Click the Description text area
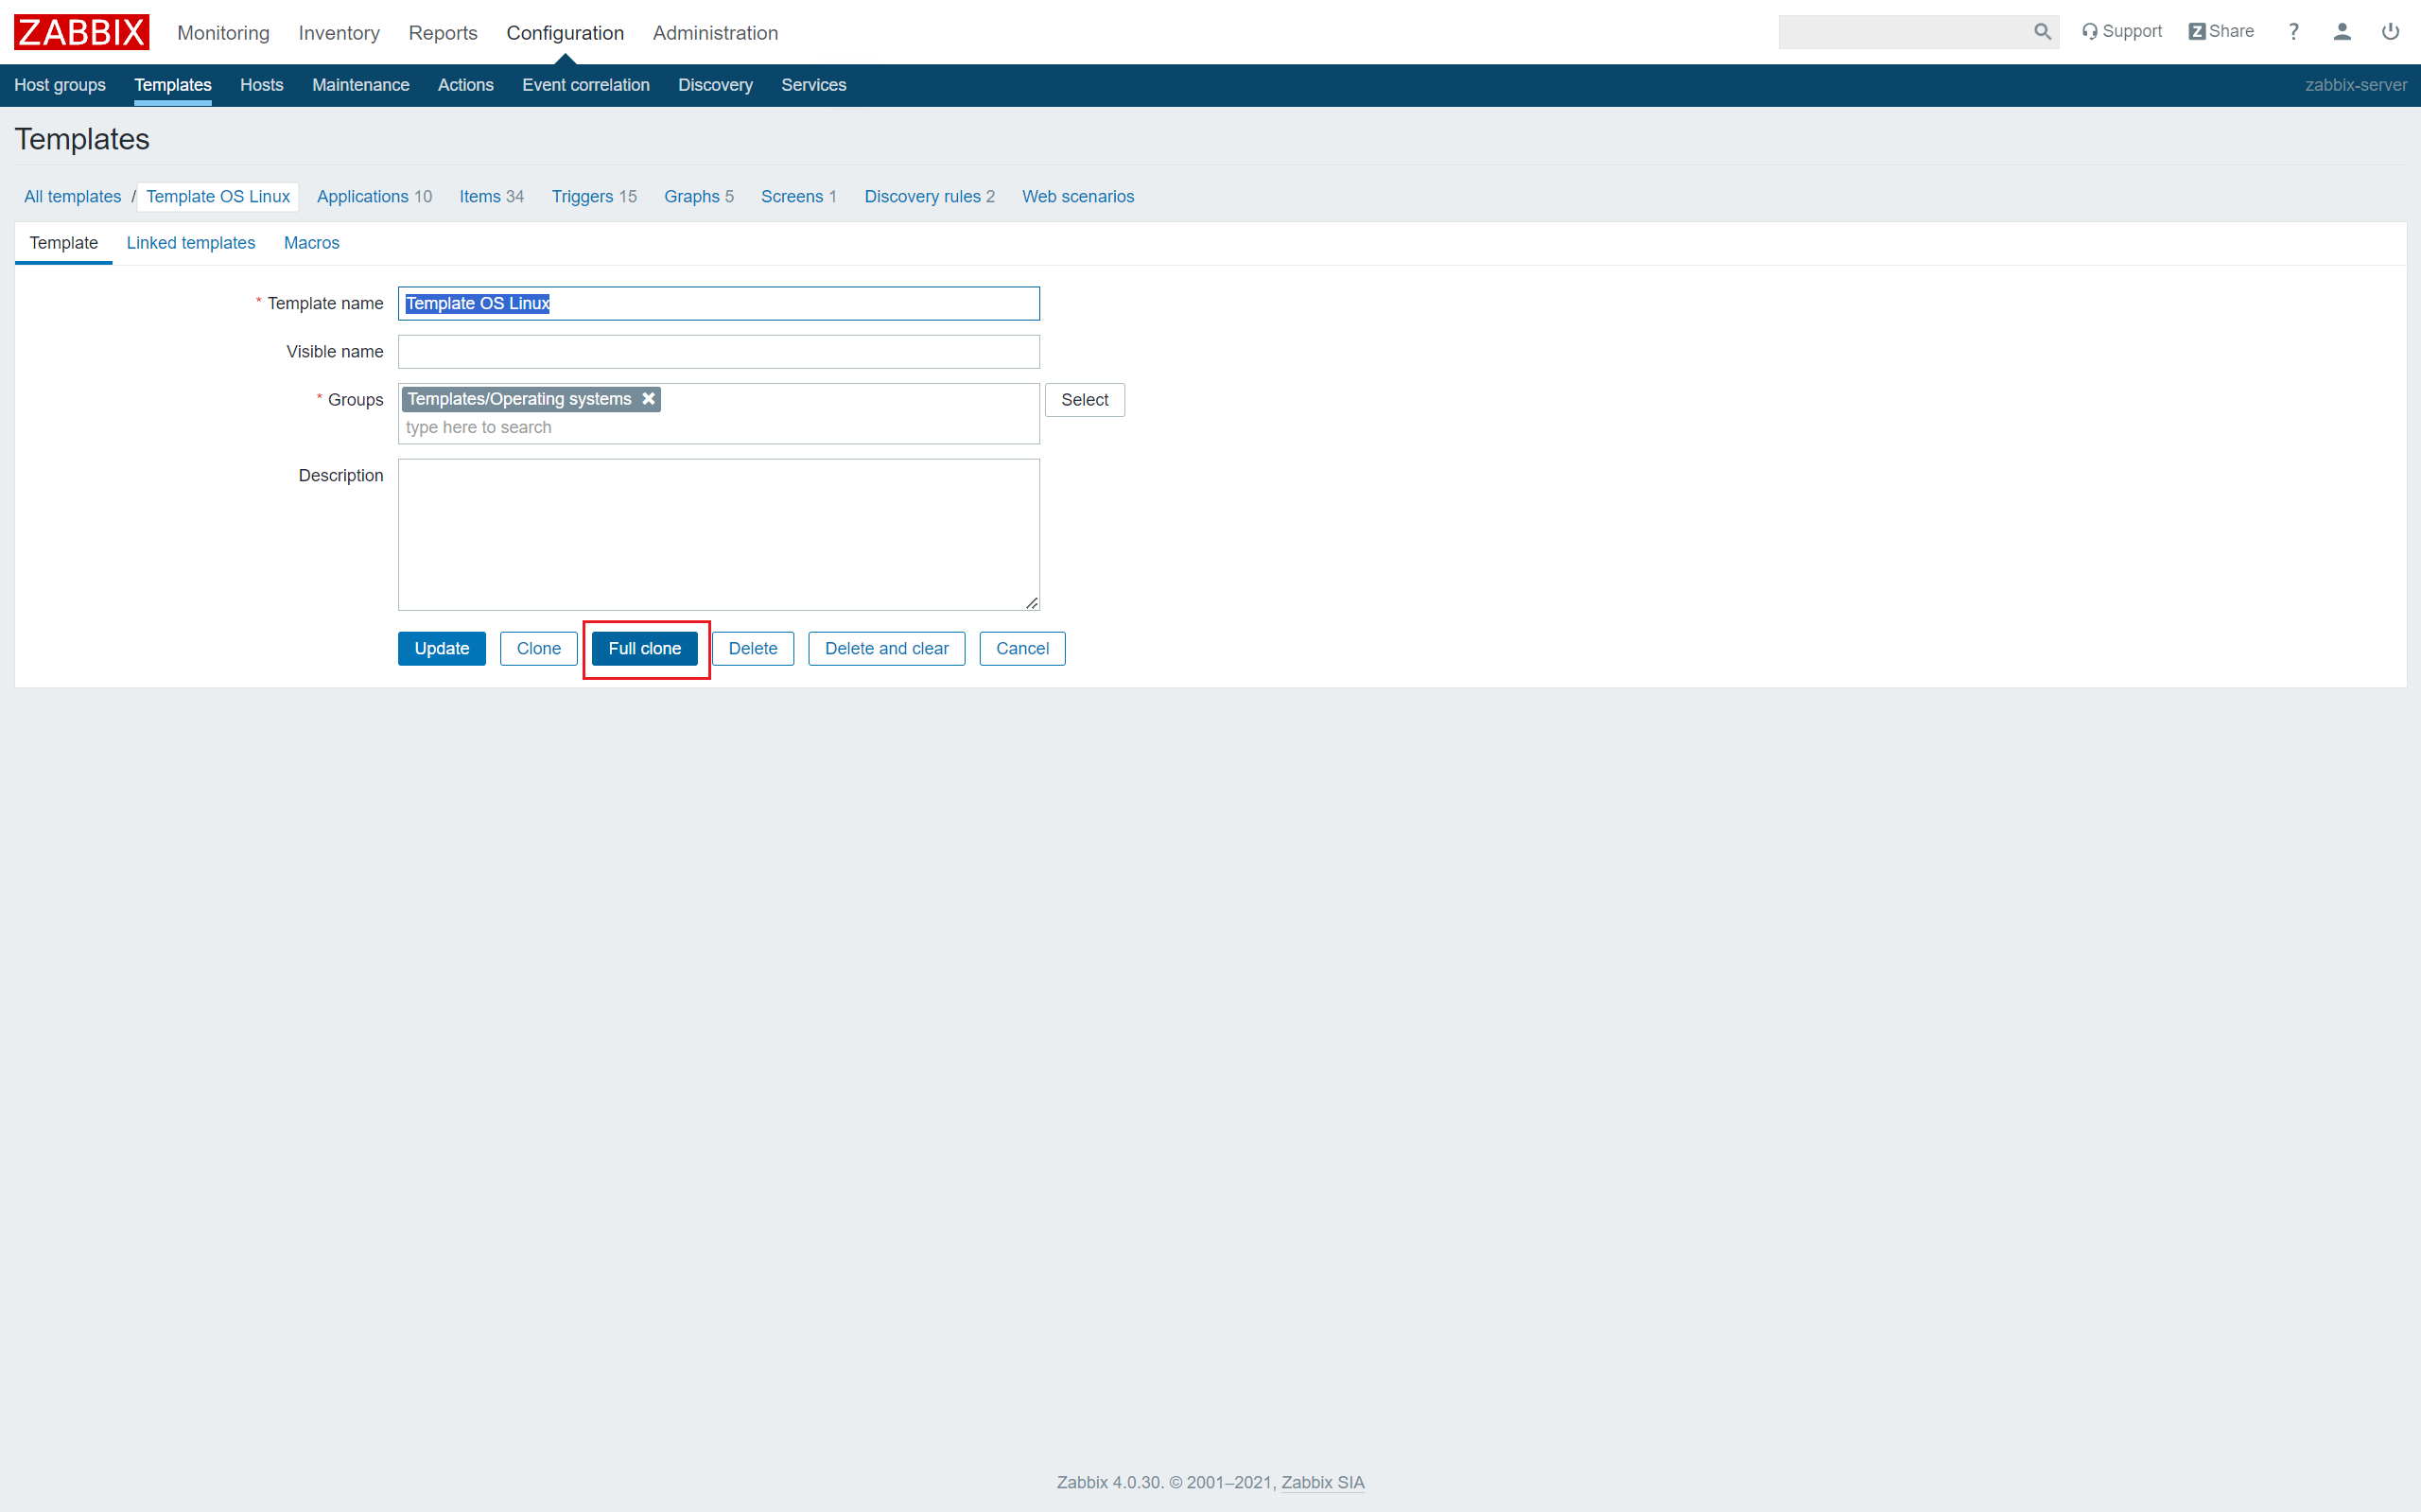Viewport: 2421px width, 1512px height. point(719,535)
